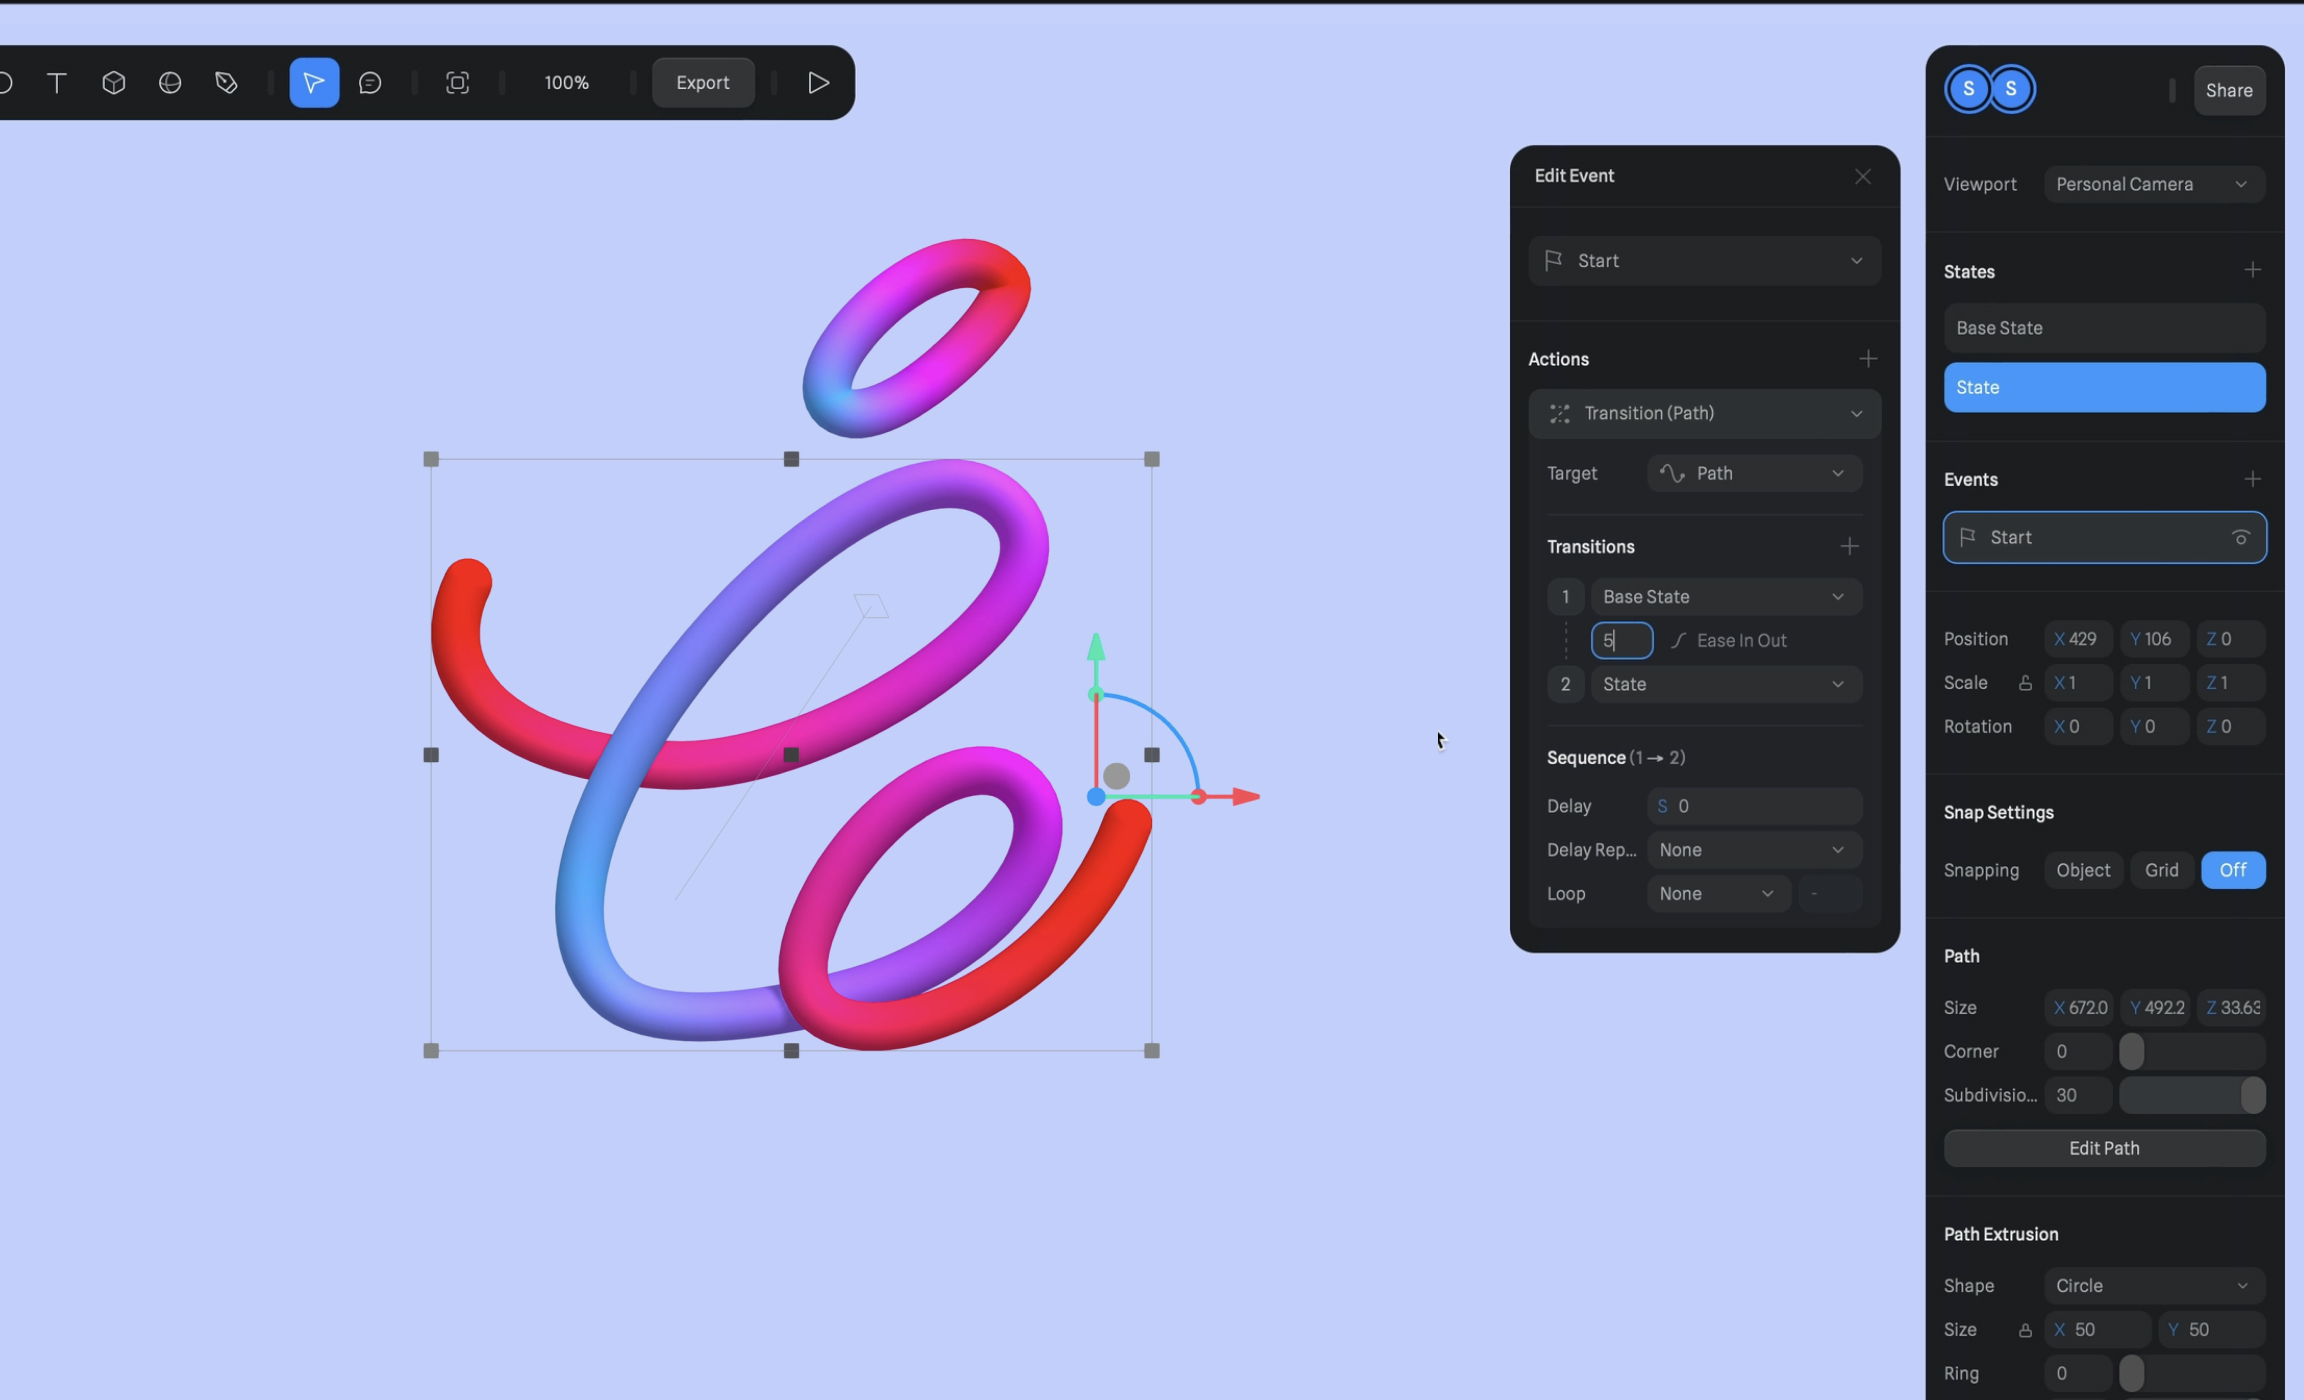This screenshot has height=1400, width=2304.
Task: Open the Loop dropdown in Edit Event
Action: [x=1716, y=893]
